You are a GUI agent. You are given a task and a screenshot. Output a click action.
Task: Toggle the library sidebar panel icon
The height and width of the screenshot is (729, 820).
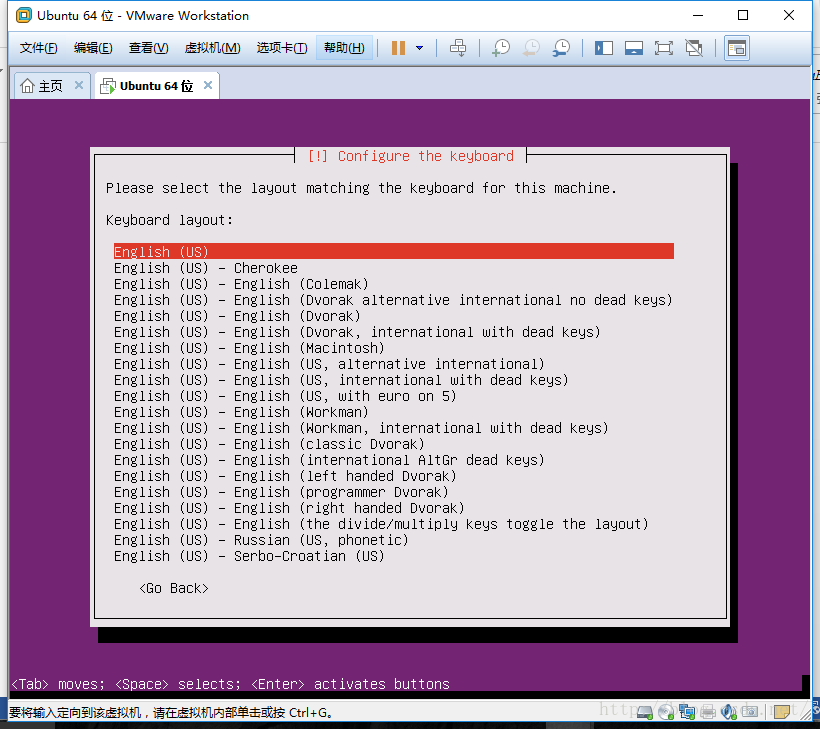coord(604,48)
